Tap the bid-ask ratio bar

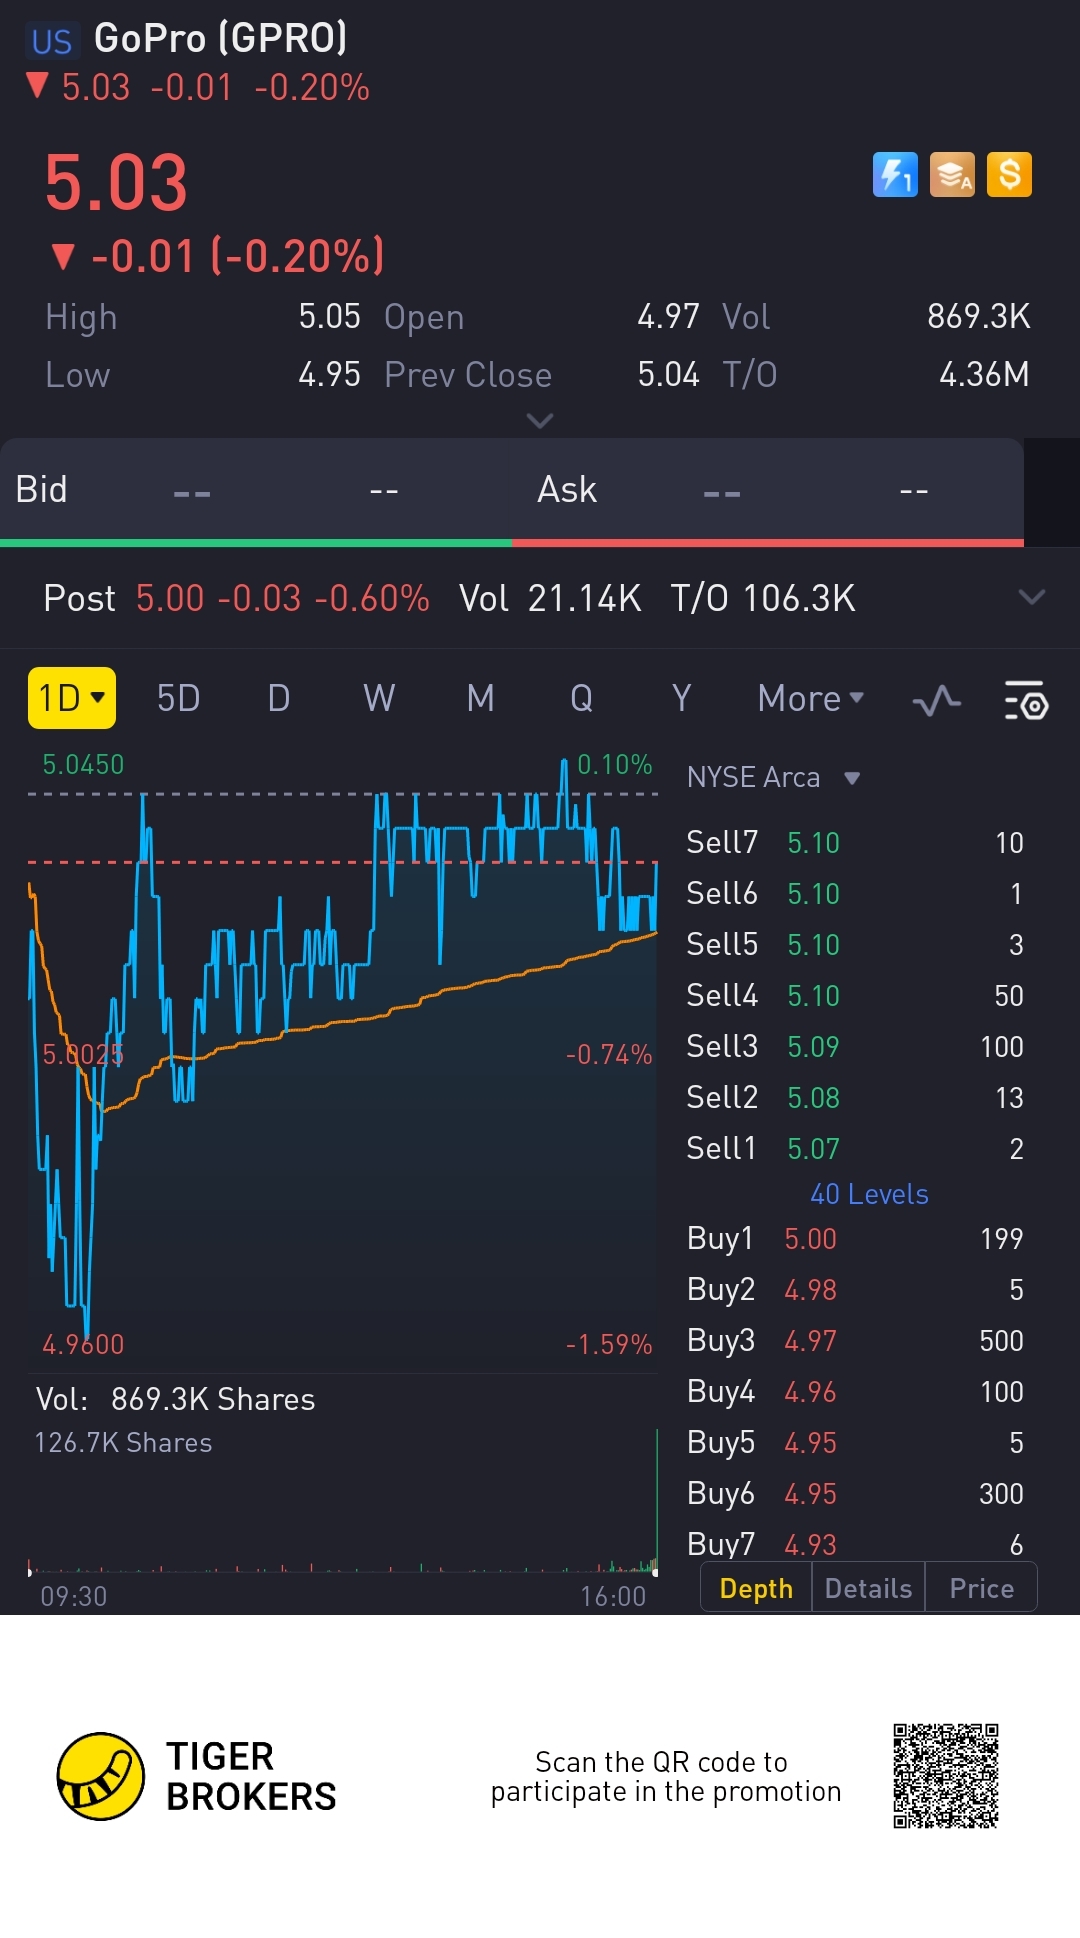point(512,543)
